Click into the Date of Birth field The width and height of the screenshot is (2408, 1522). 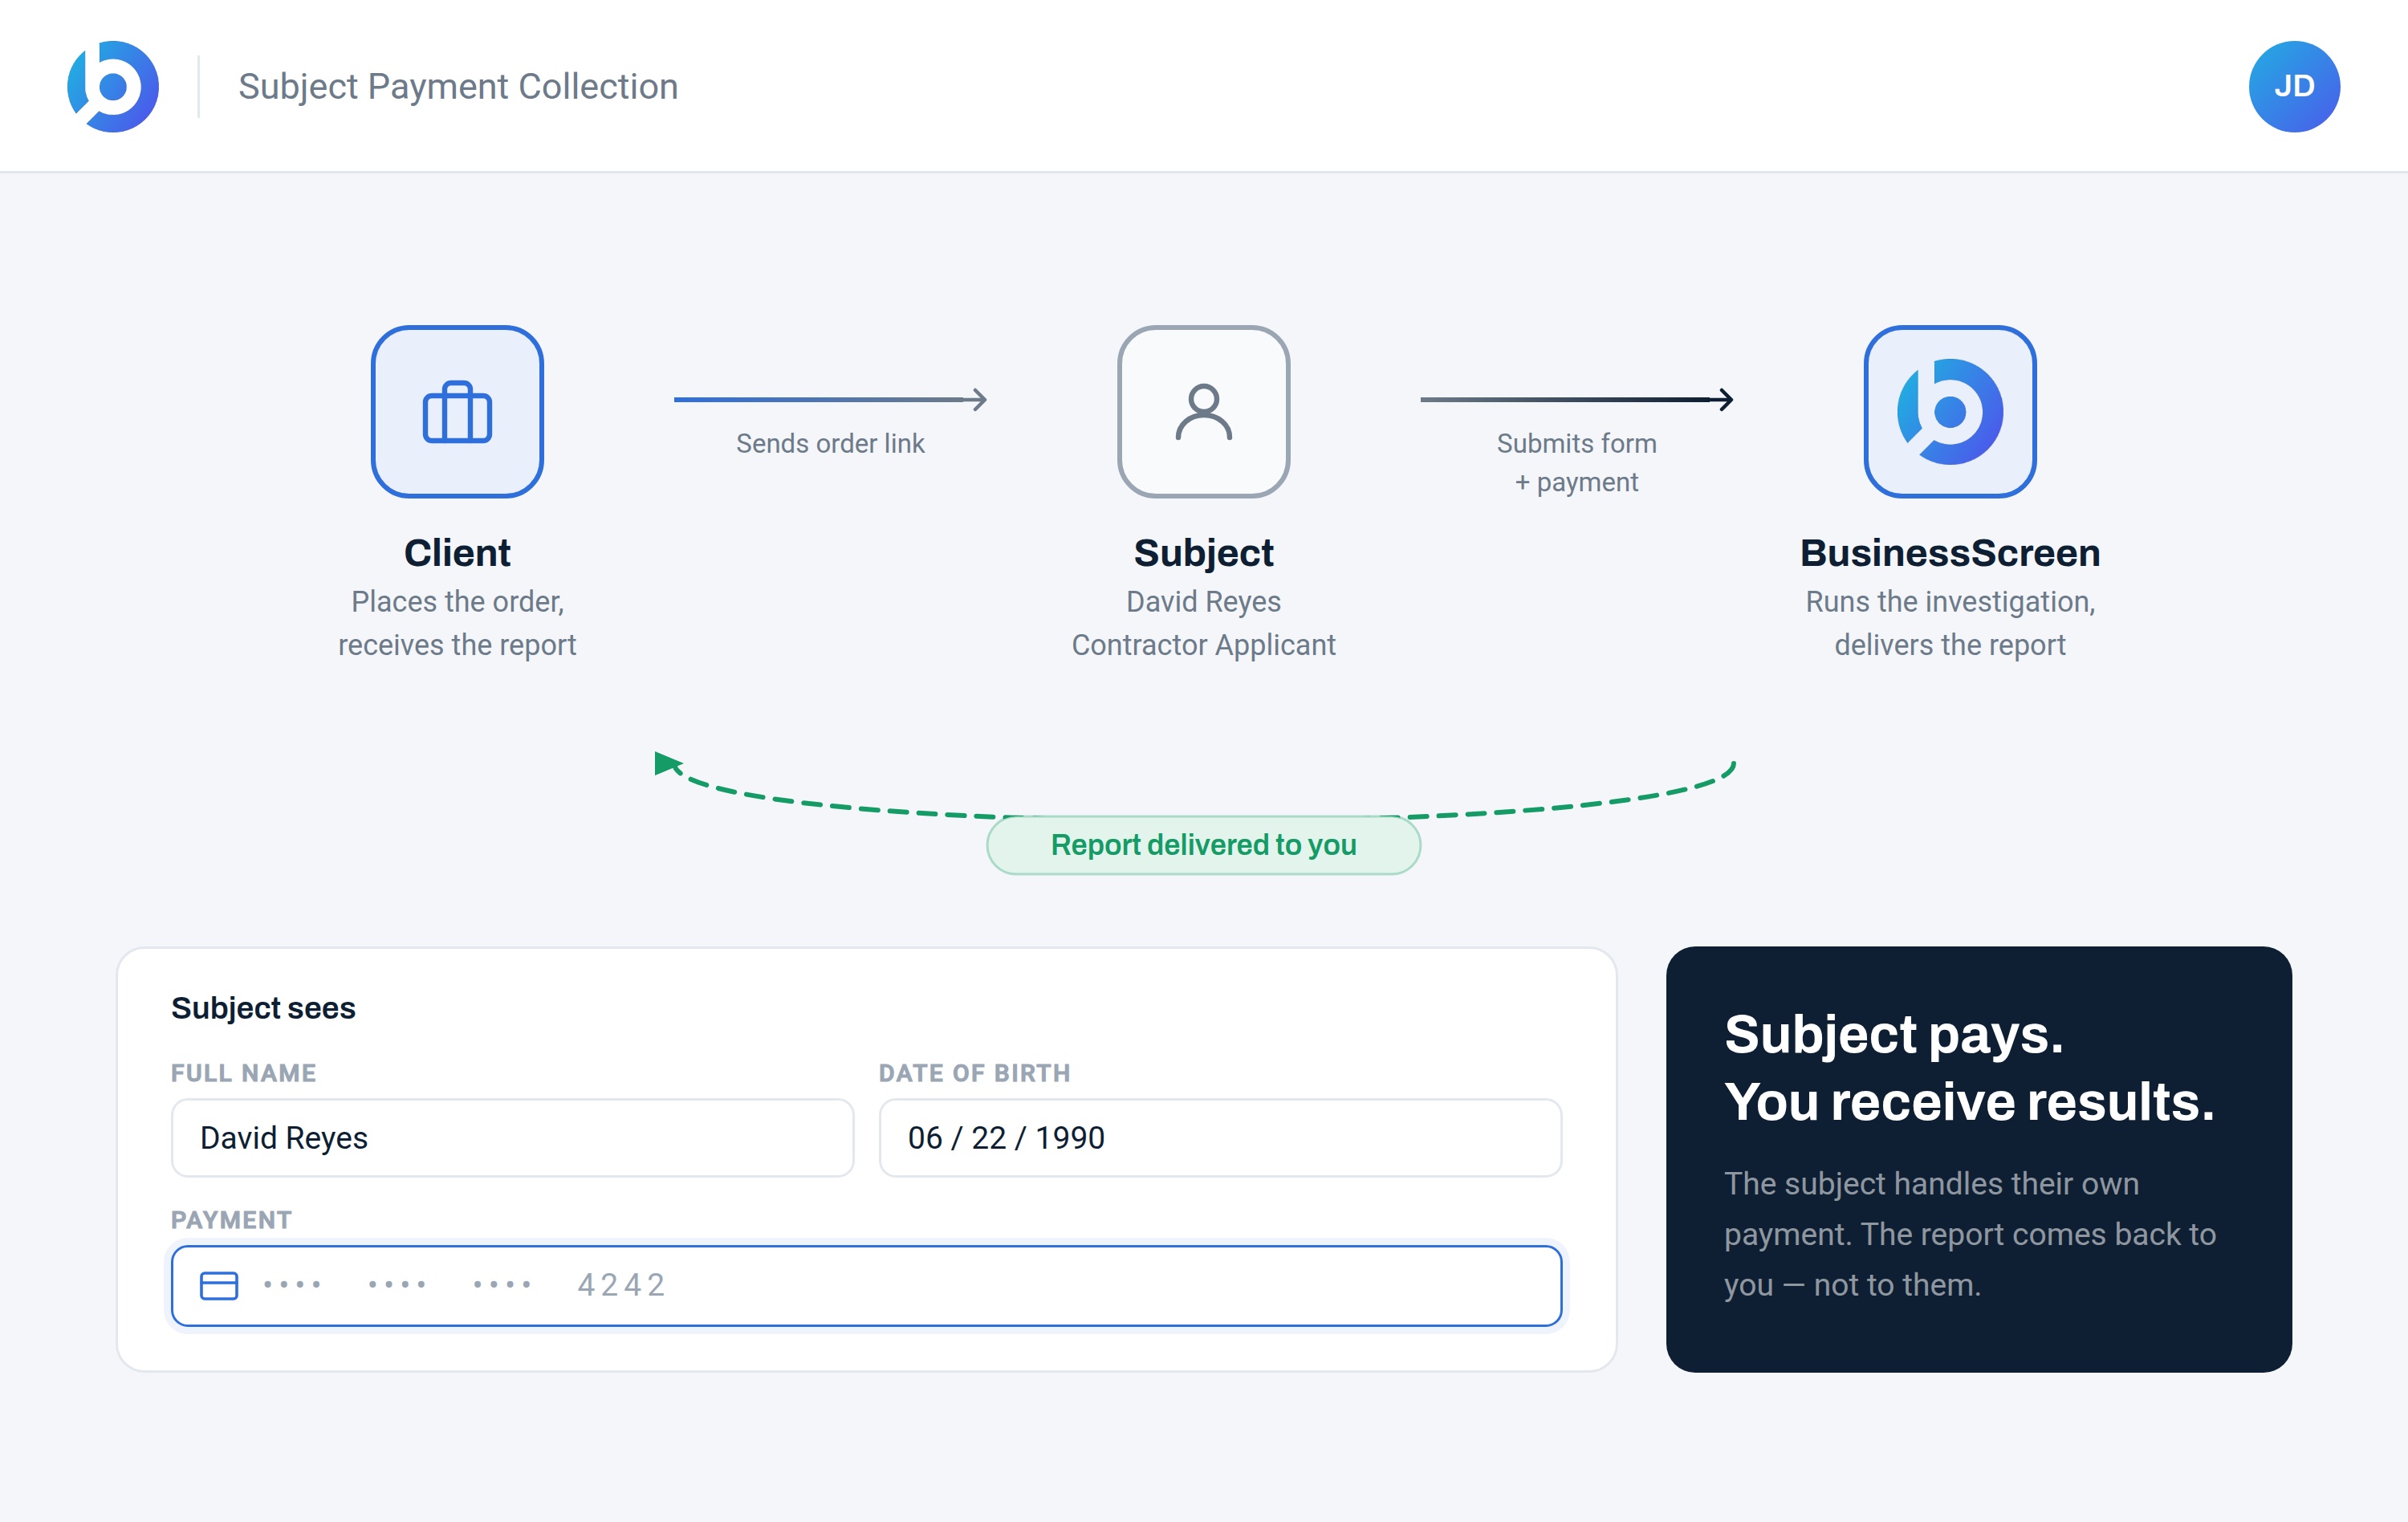tap(1220, 1138)
